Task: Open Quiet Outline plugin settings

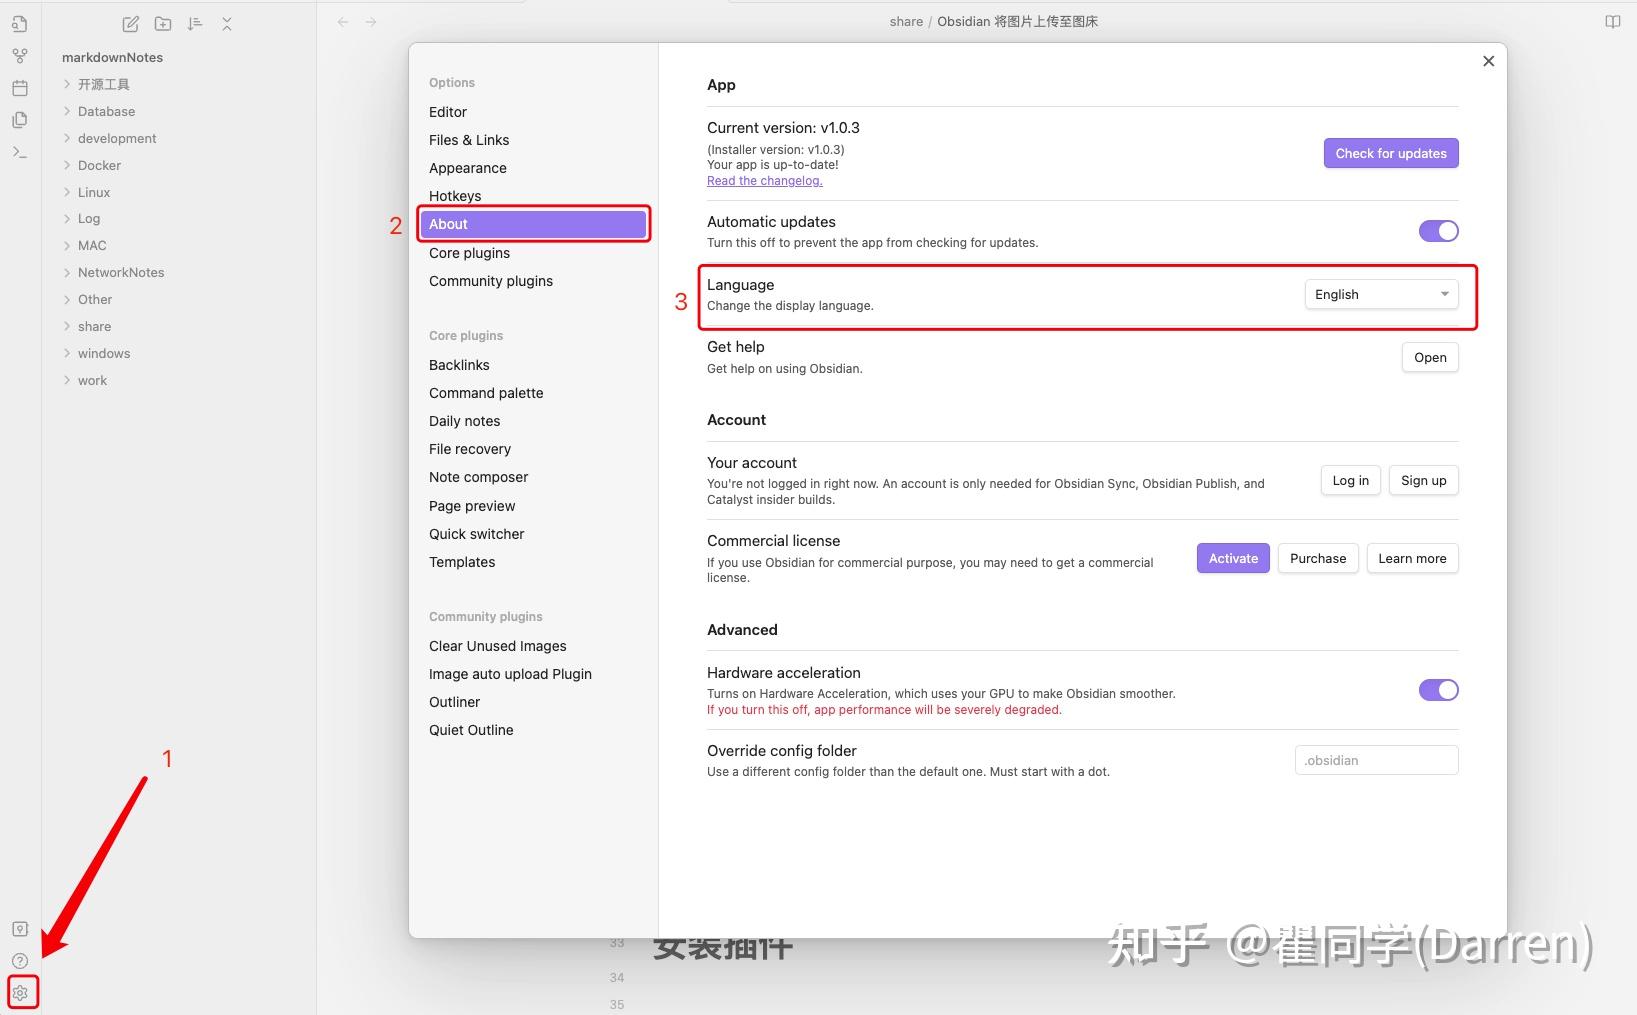Action: tap(533, 730)
